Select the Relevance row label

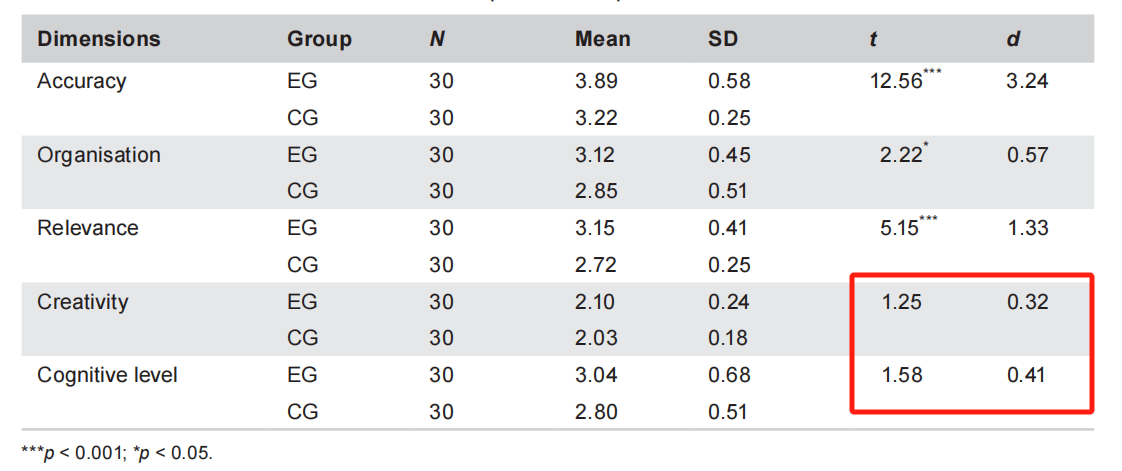click(x=87, y=228)
